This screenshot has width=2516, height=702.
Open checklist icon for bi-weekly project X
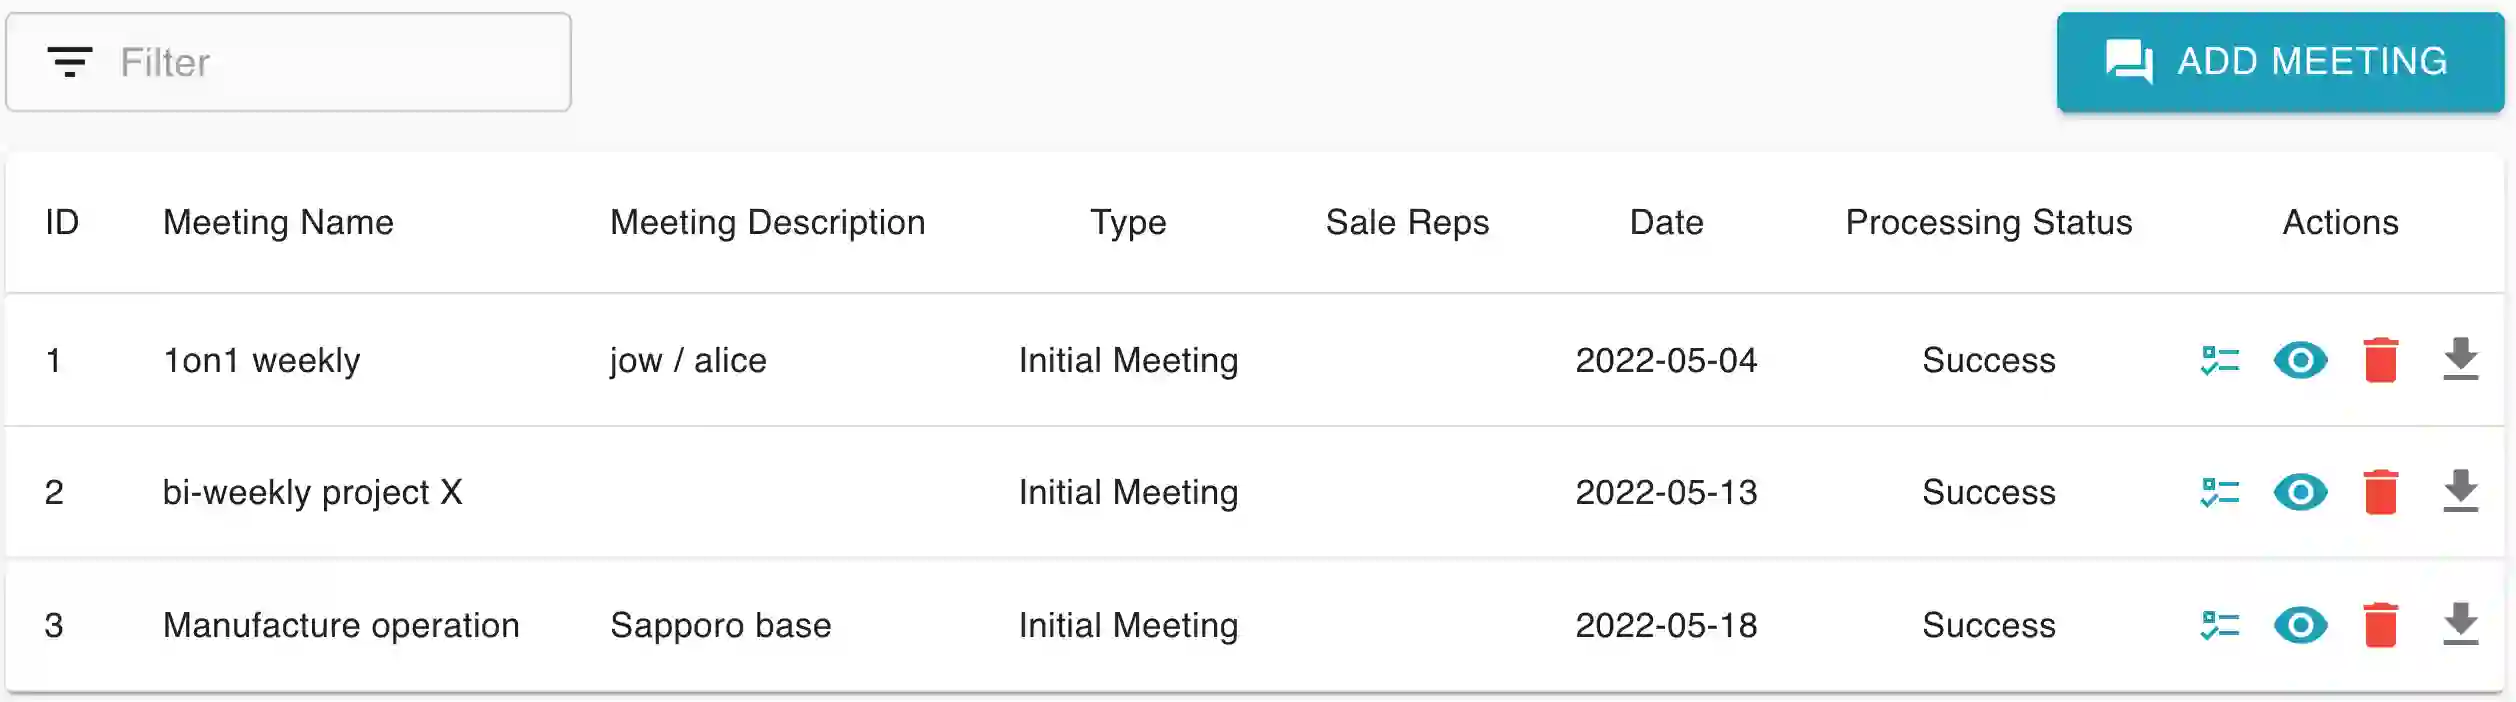[x=2220, y=492]
